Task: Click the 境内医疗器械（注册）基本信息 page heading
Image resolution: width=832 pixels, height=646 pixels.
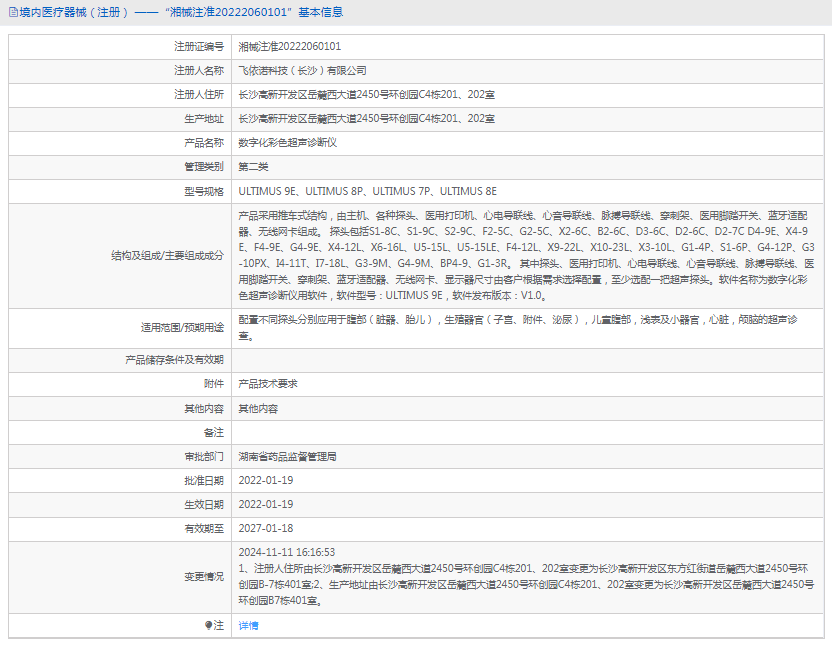Action: 181,12
